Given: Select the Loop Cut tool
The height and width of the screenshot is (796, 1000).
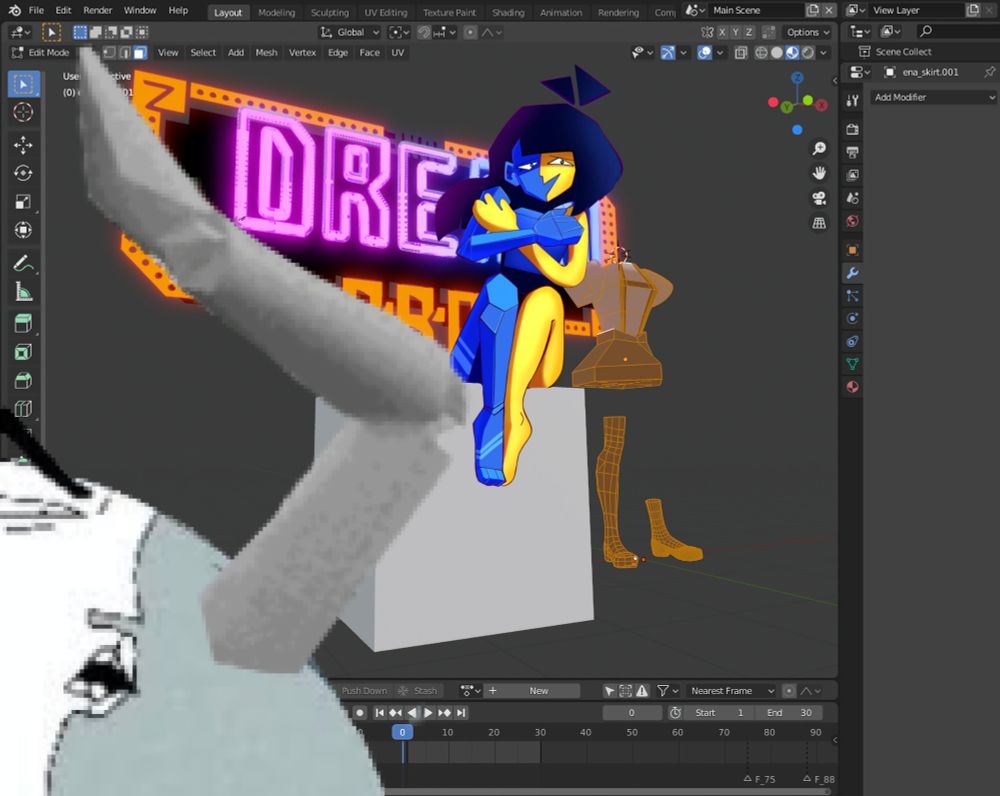Looking at the screenshot, I should coord(24,409).
